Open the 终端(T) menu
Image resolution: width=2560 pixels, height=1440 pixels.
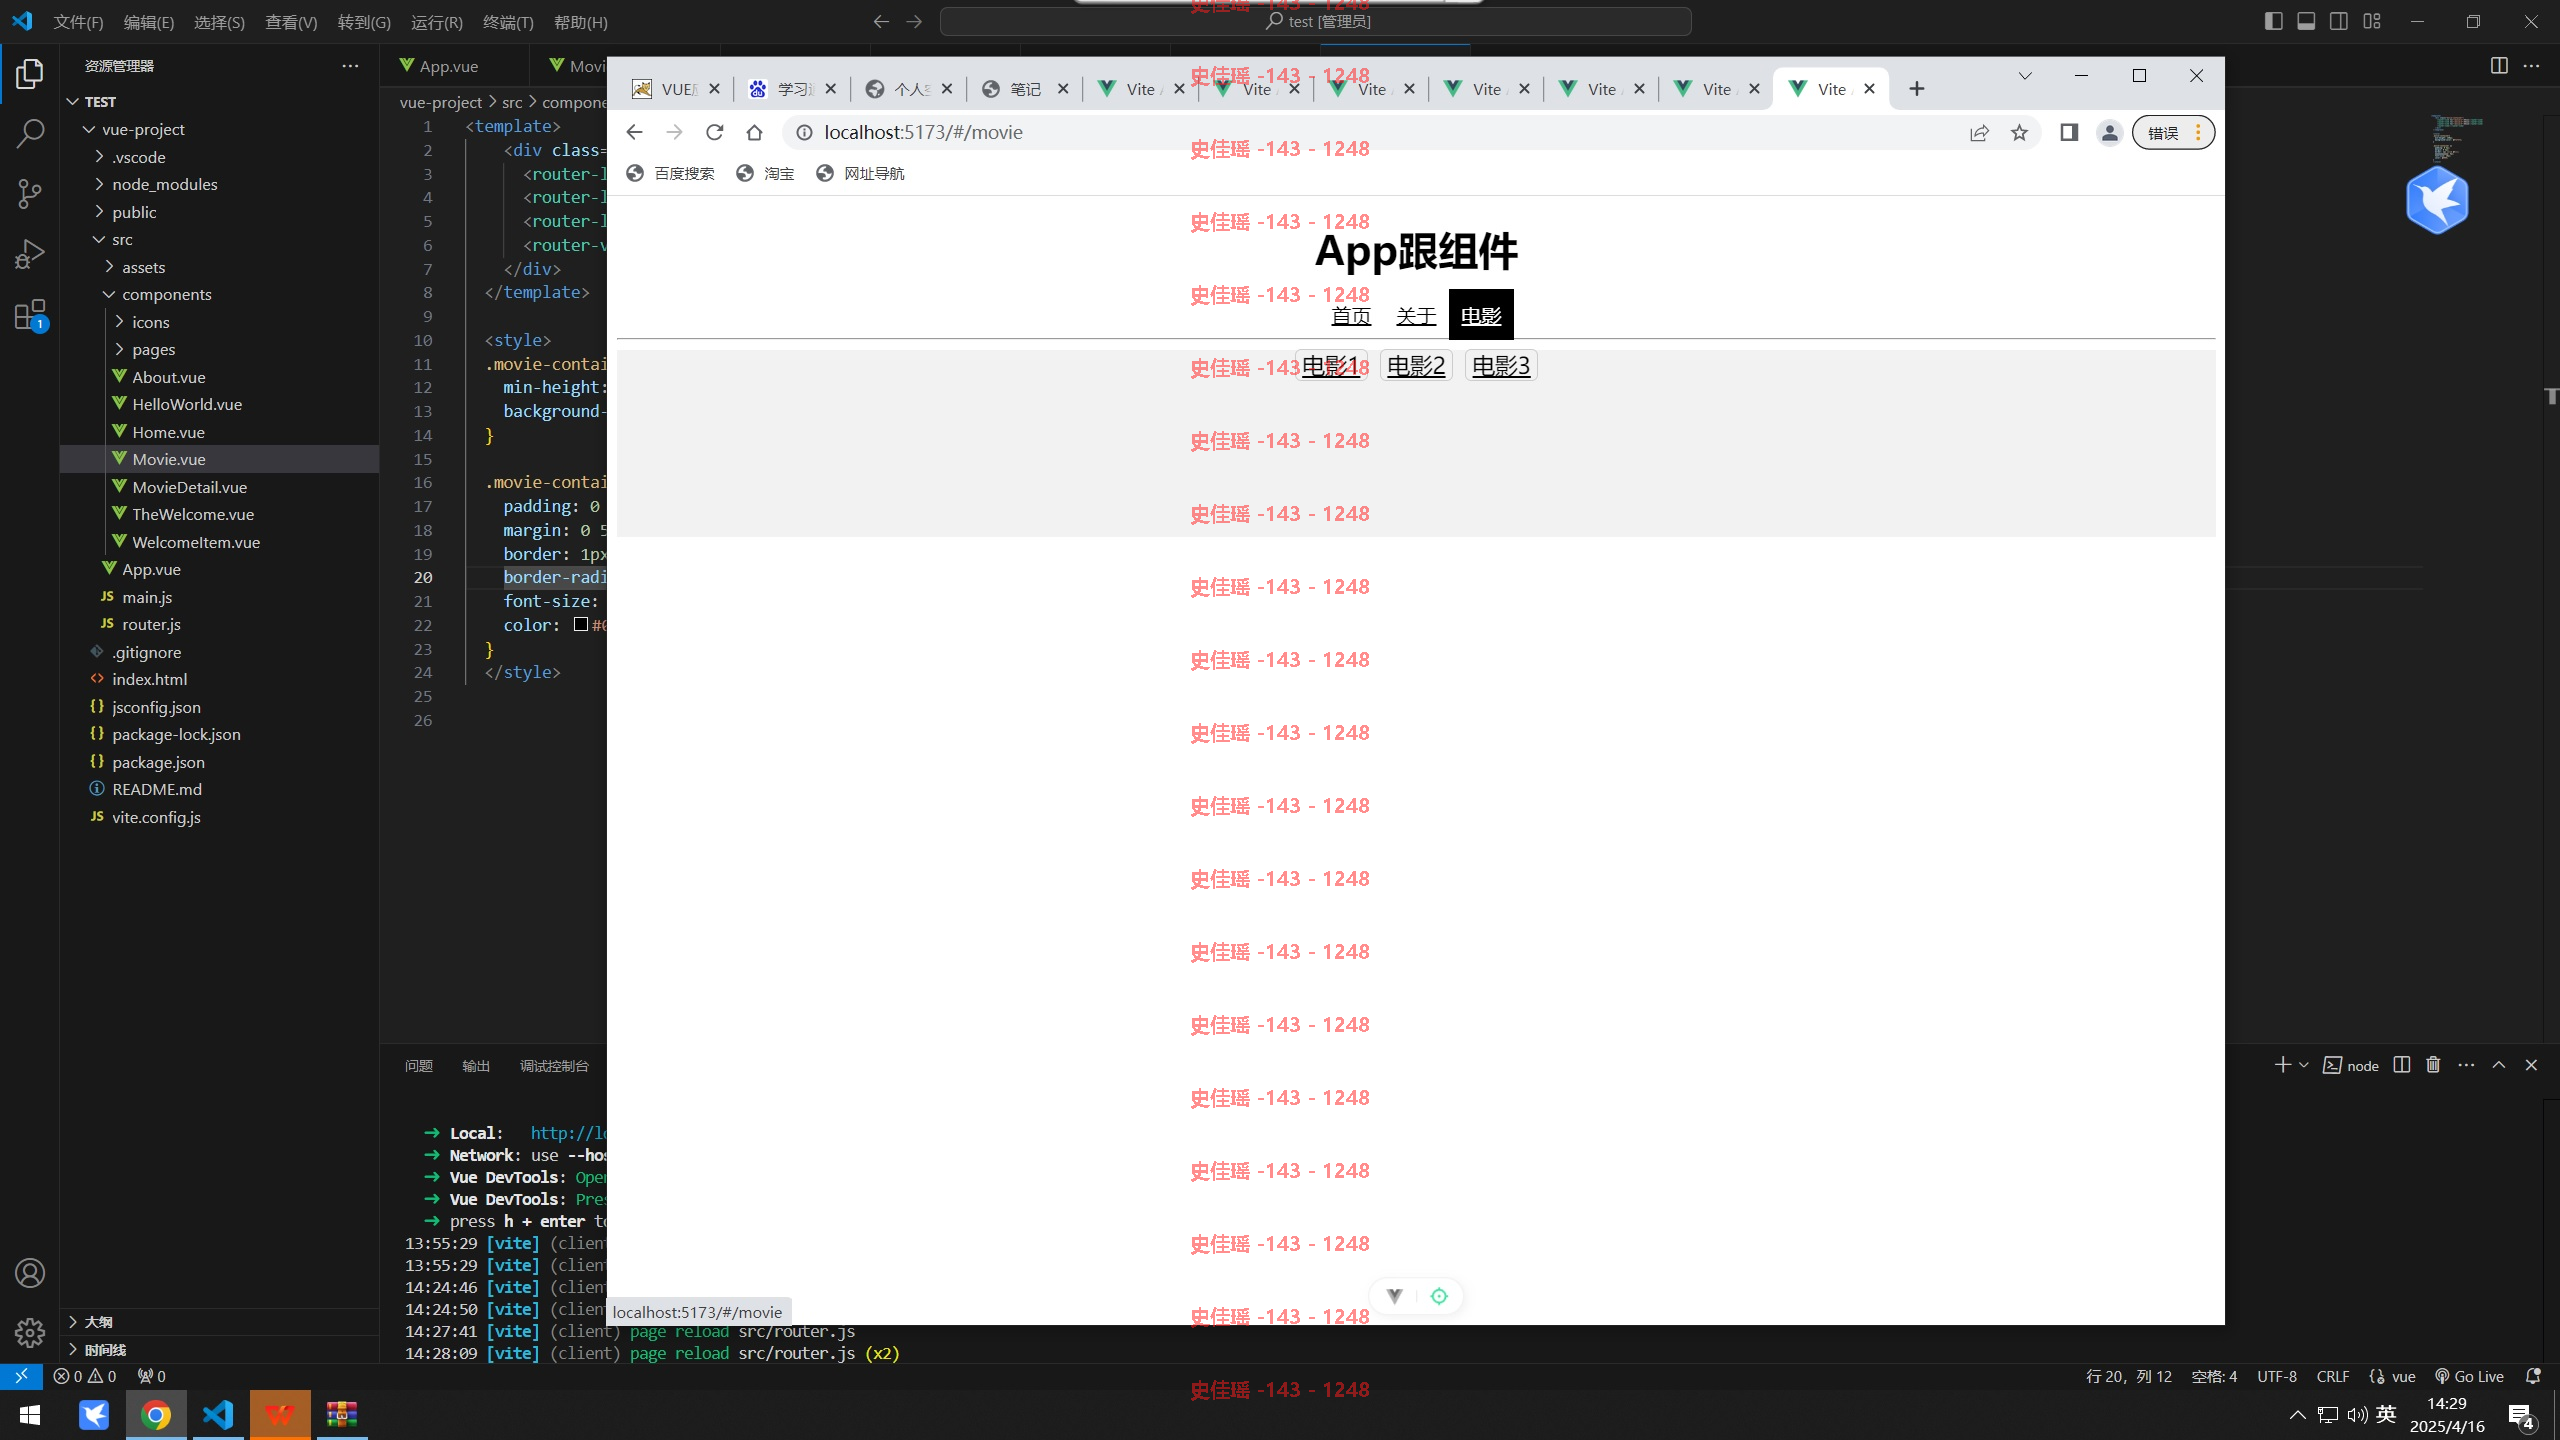click(508, 22)
